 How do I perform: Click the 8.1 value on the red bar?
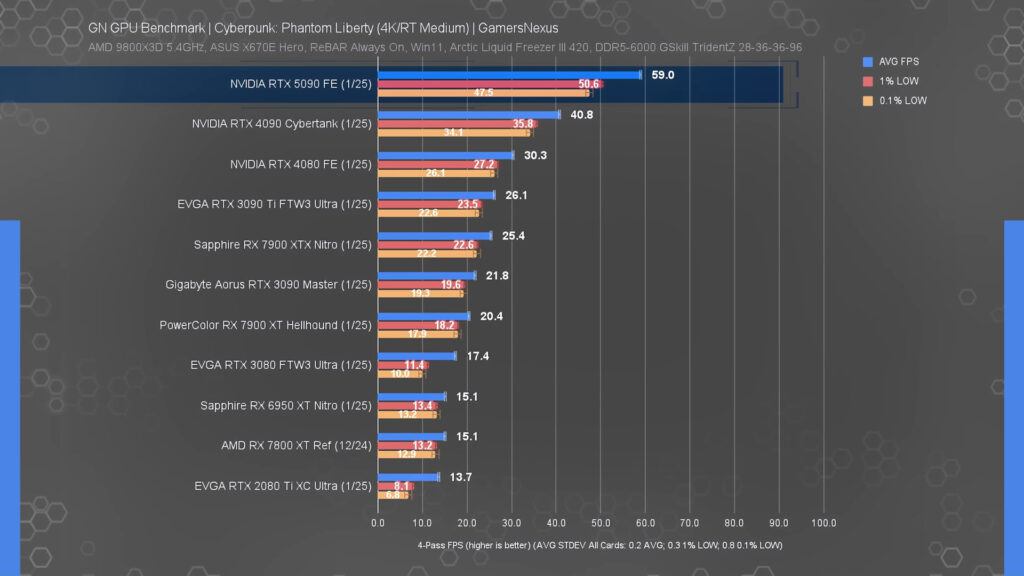pyautogui.click(x=401, y=486)
